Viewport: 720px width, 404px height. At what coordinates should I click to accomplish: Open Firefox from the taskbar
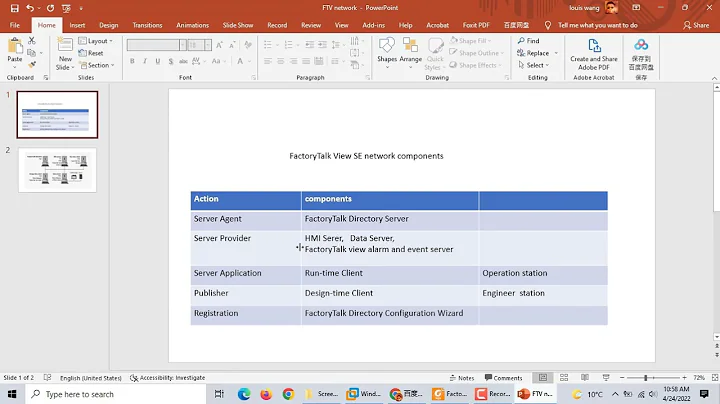point(266,394)
